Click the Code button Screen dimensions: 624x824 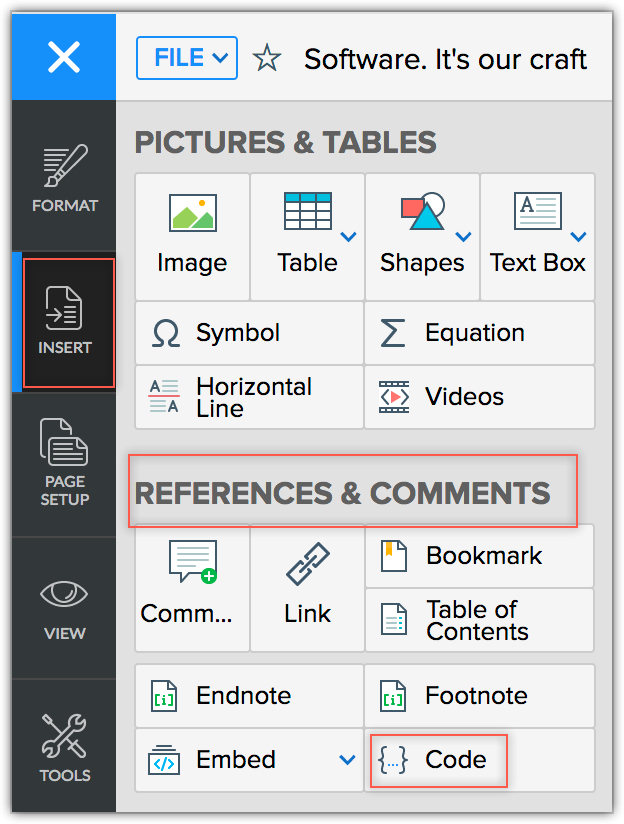click(x=438, y=760)
